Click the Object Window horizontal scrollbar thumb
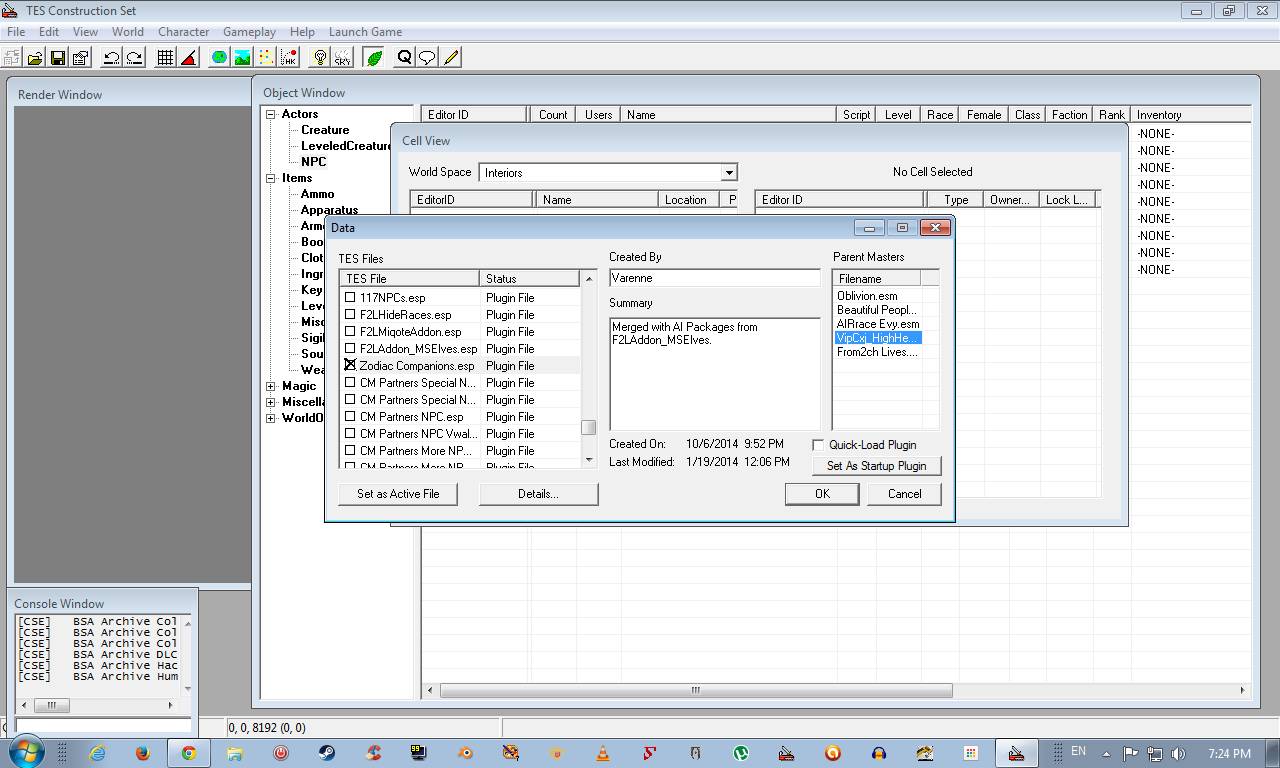1280x768 pixels. pyautogui.click(x=696, y=690)
